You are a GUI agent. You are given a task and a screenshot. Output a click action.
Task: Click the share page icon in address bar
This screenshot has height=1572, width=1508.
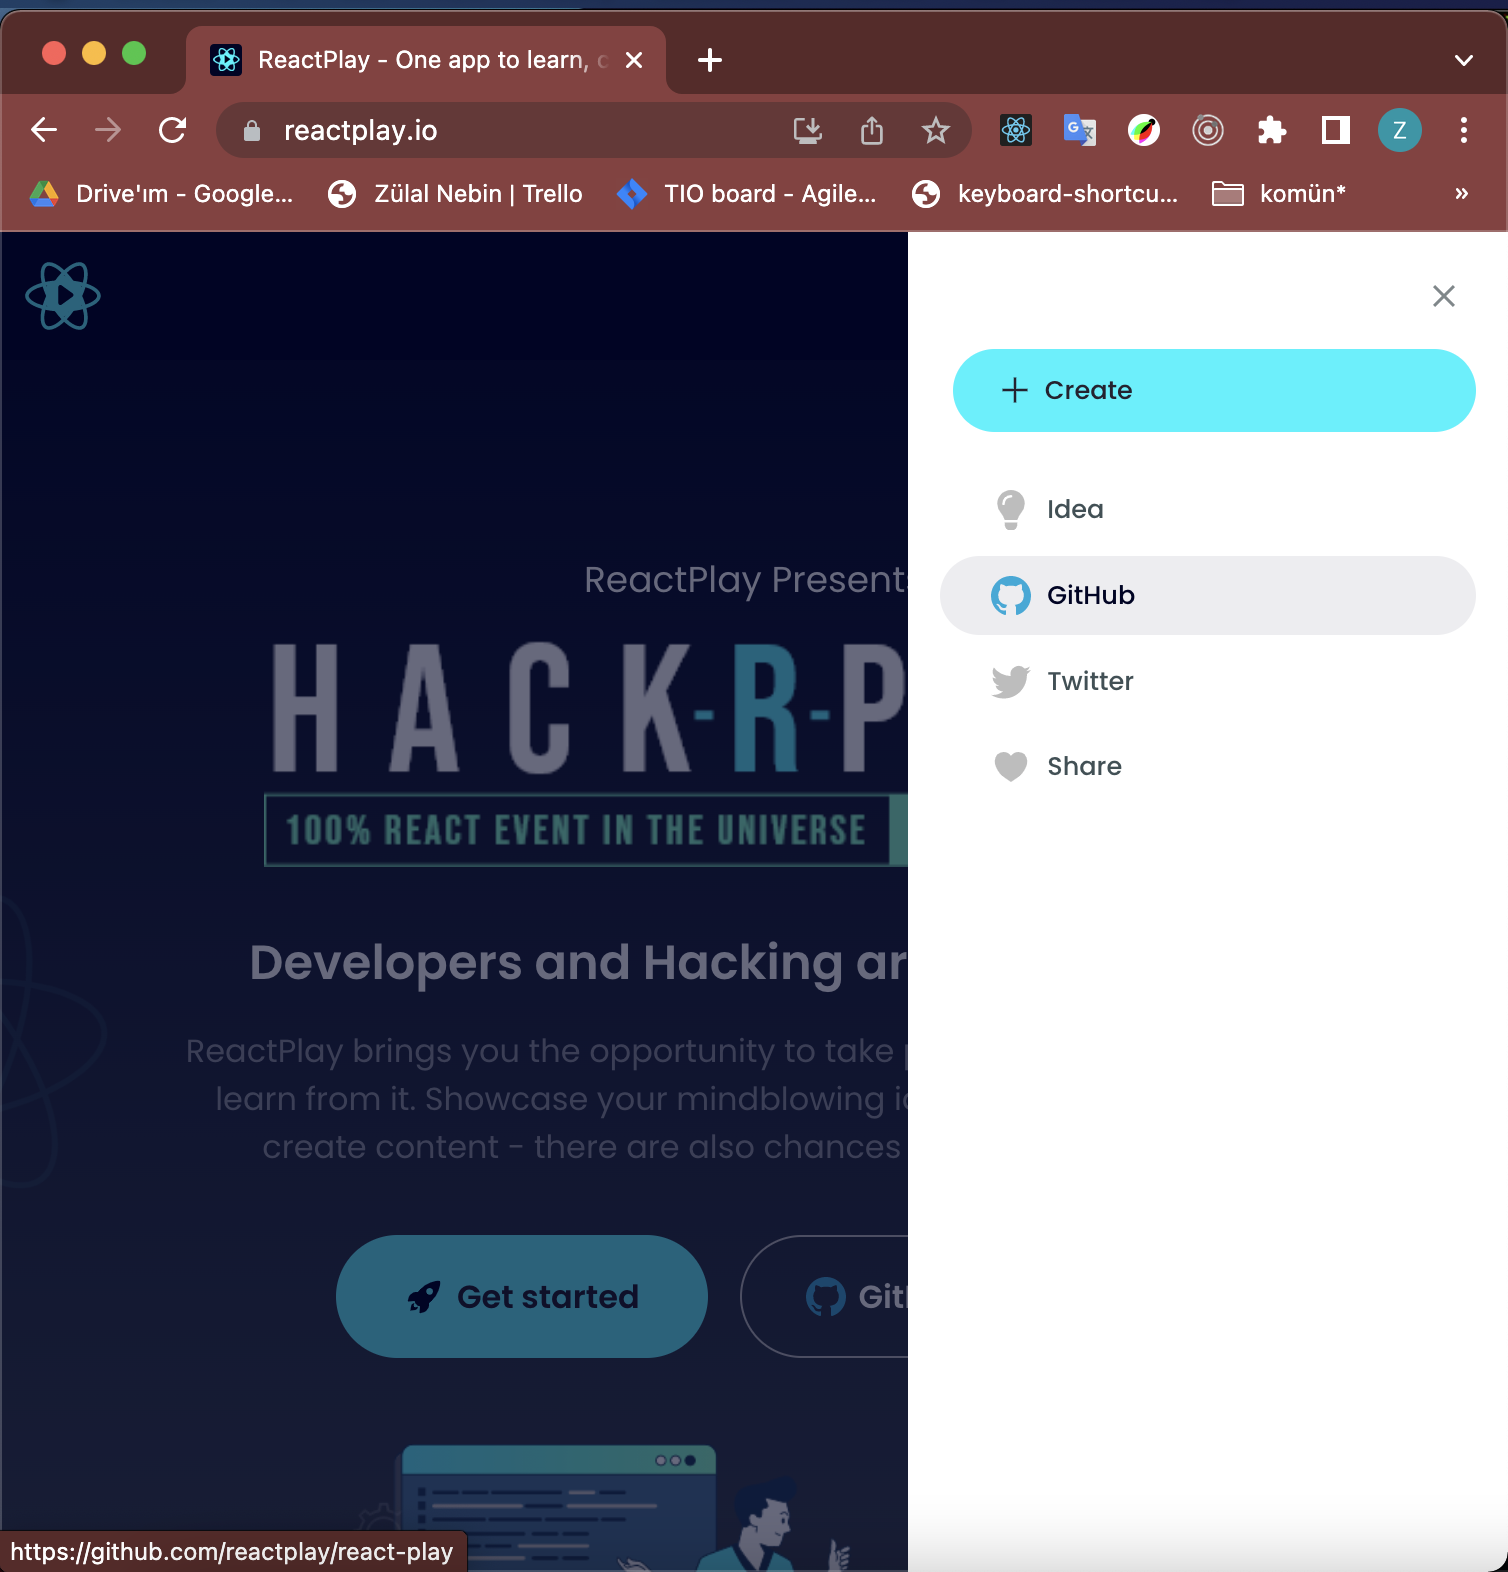(x=872, y=130)
